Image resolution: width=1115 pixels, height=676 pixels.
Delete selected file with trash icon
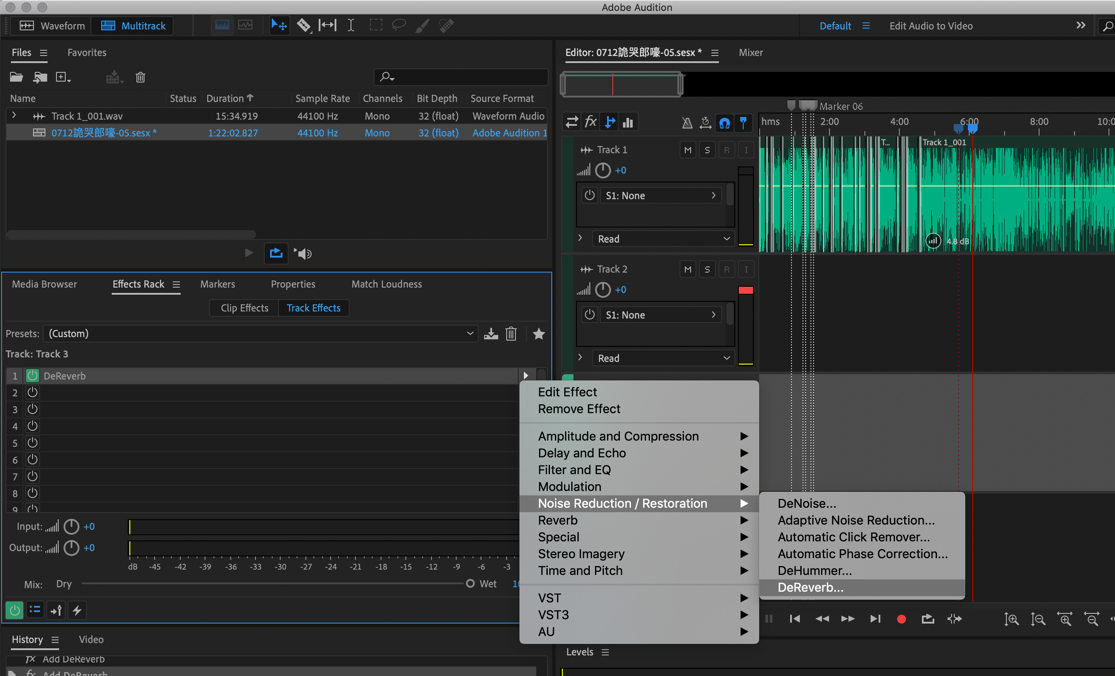[140, 77]
